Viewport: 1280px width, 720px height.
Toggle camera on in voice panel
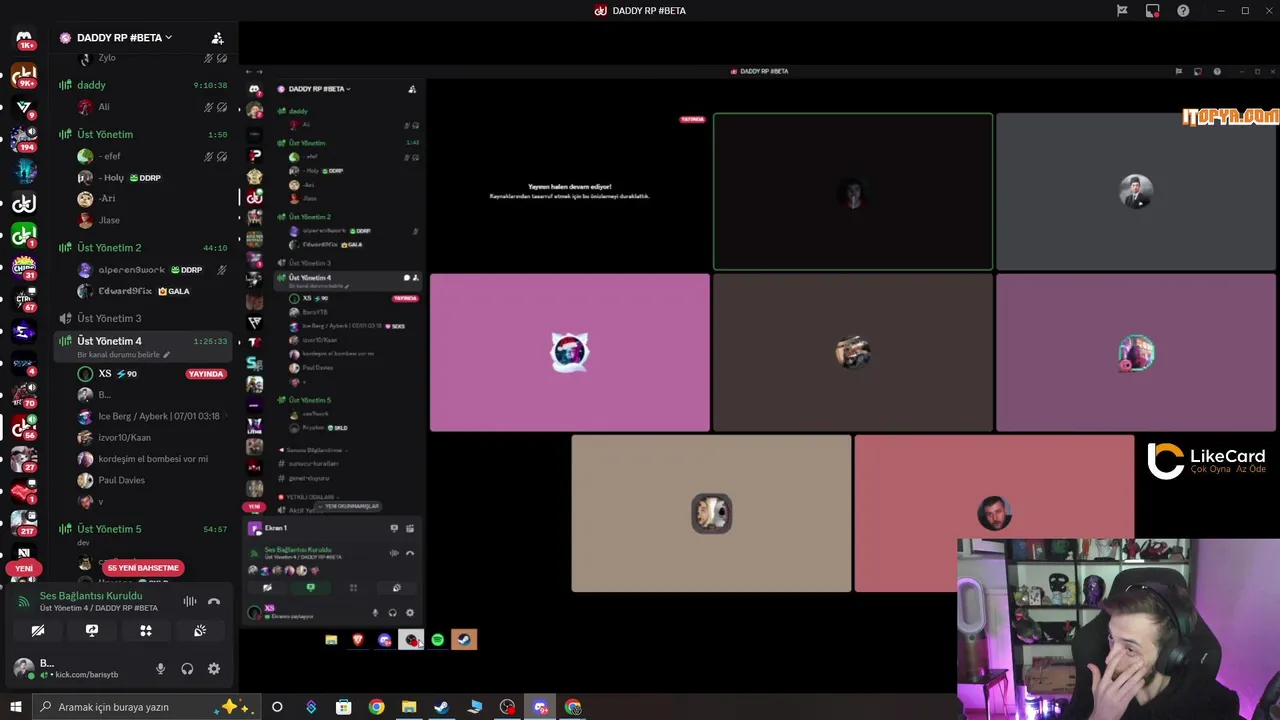point(38,630)
